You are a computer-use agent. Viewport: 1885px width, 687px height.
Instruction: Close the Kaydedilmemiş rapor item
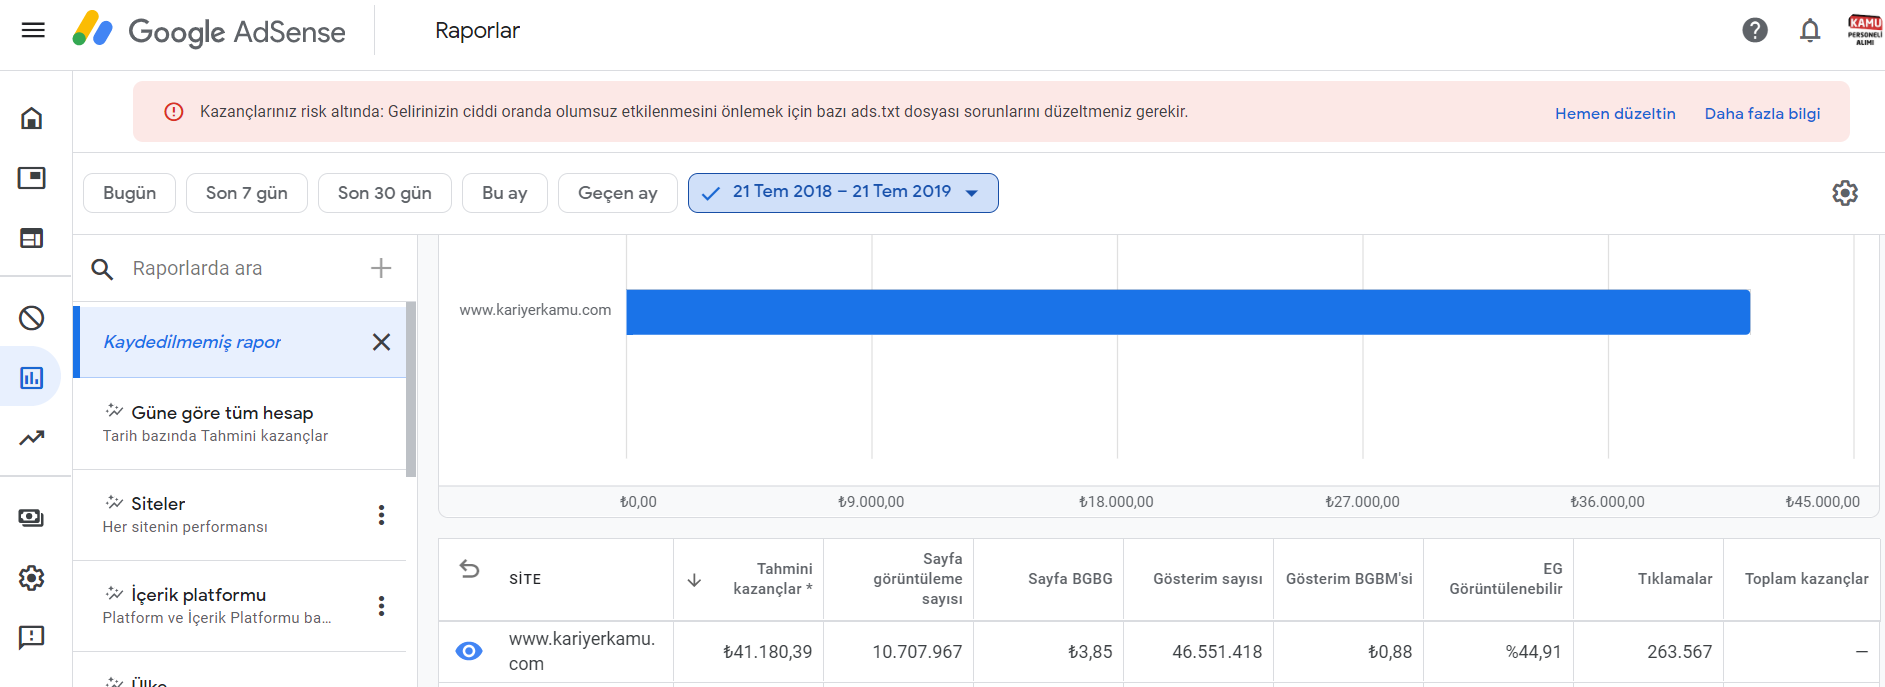click(381, 342)
